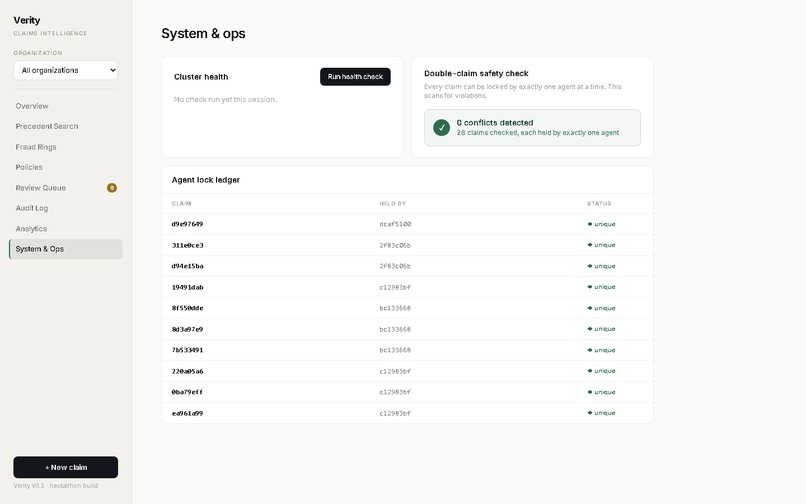Select claim 8f550dde

[187, 308]
